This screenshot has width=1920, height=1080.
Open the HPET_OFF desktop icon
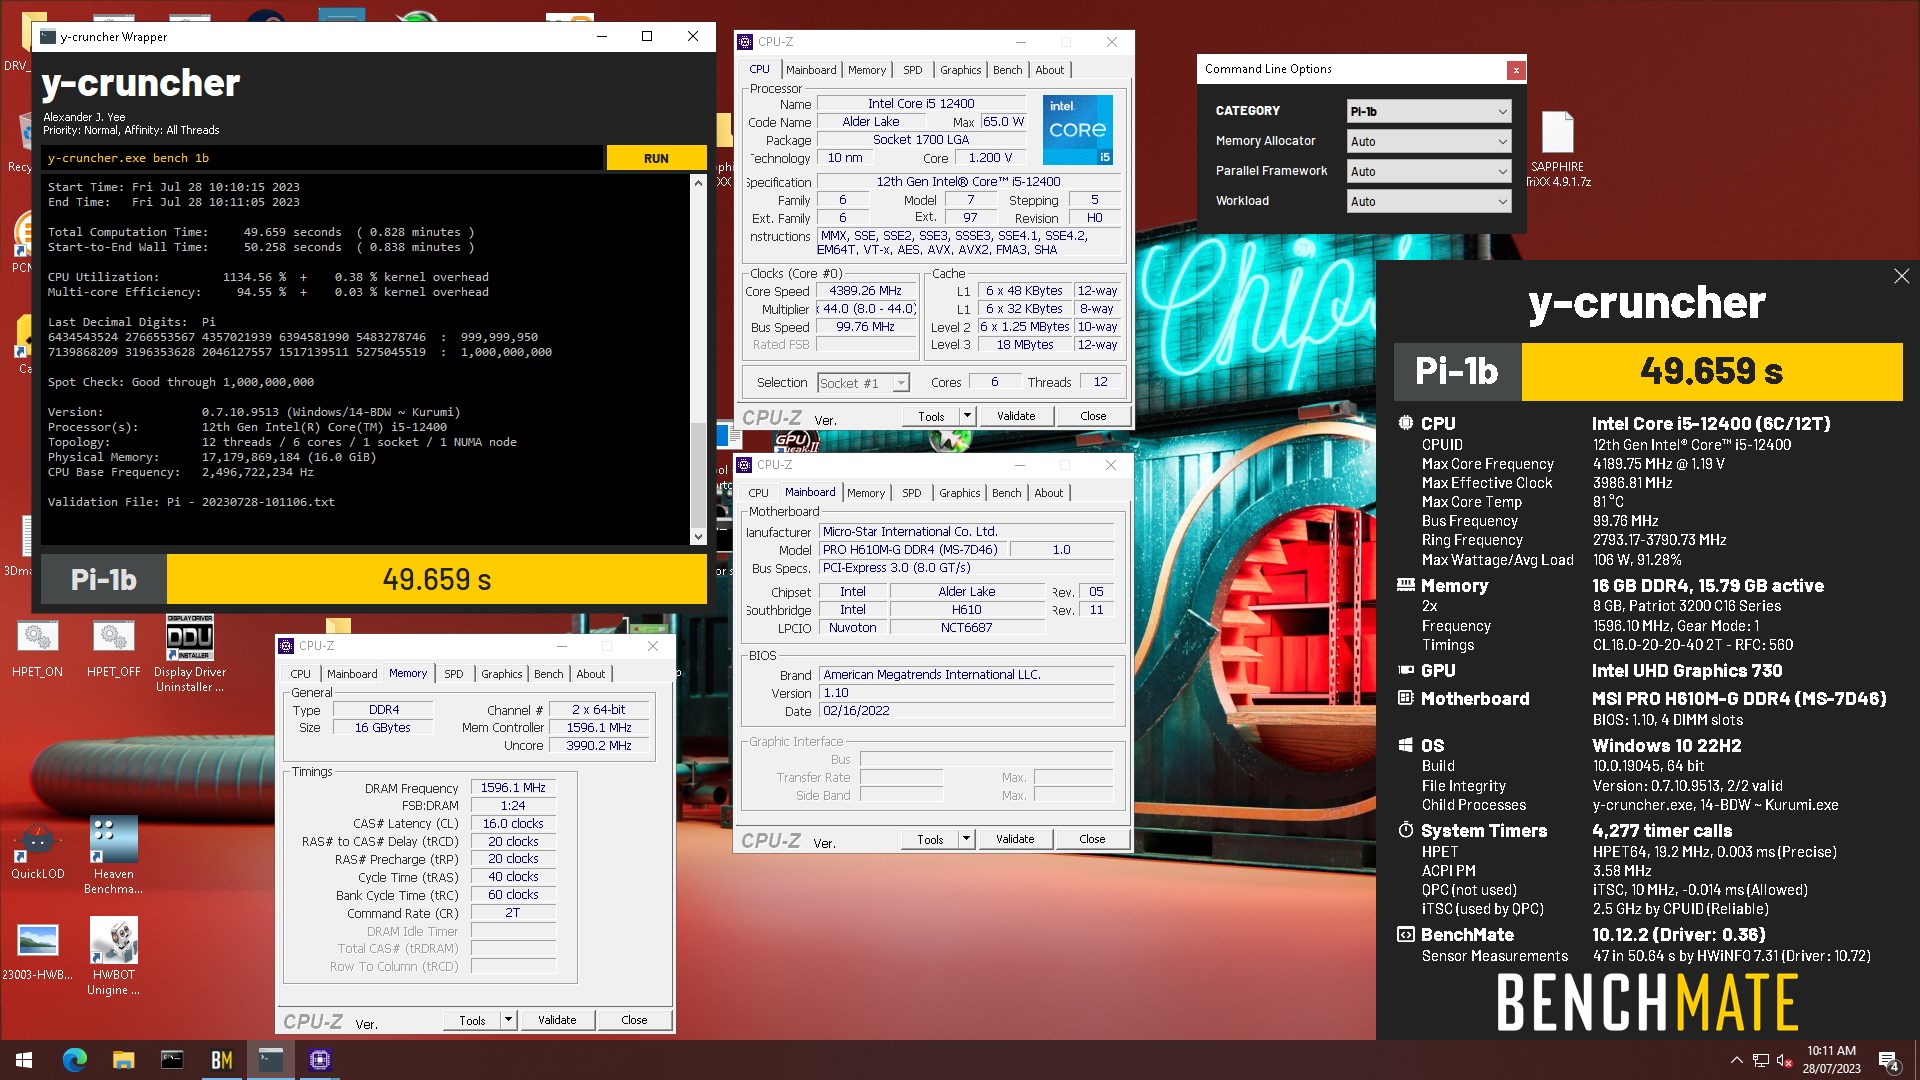pyautogui.click(x=113, y=648)
